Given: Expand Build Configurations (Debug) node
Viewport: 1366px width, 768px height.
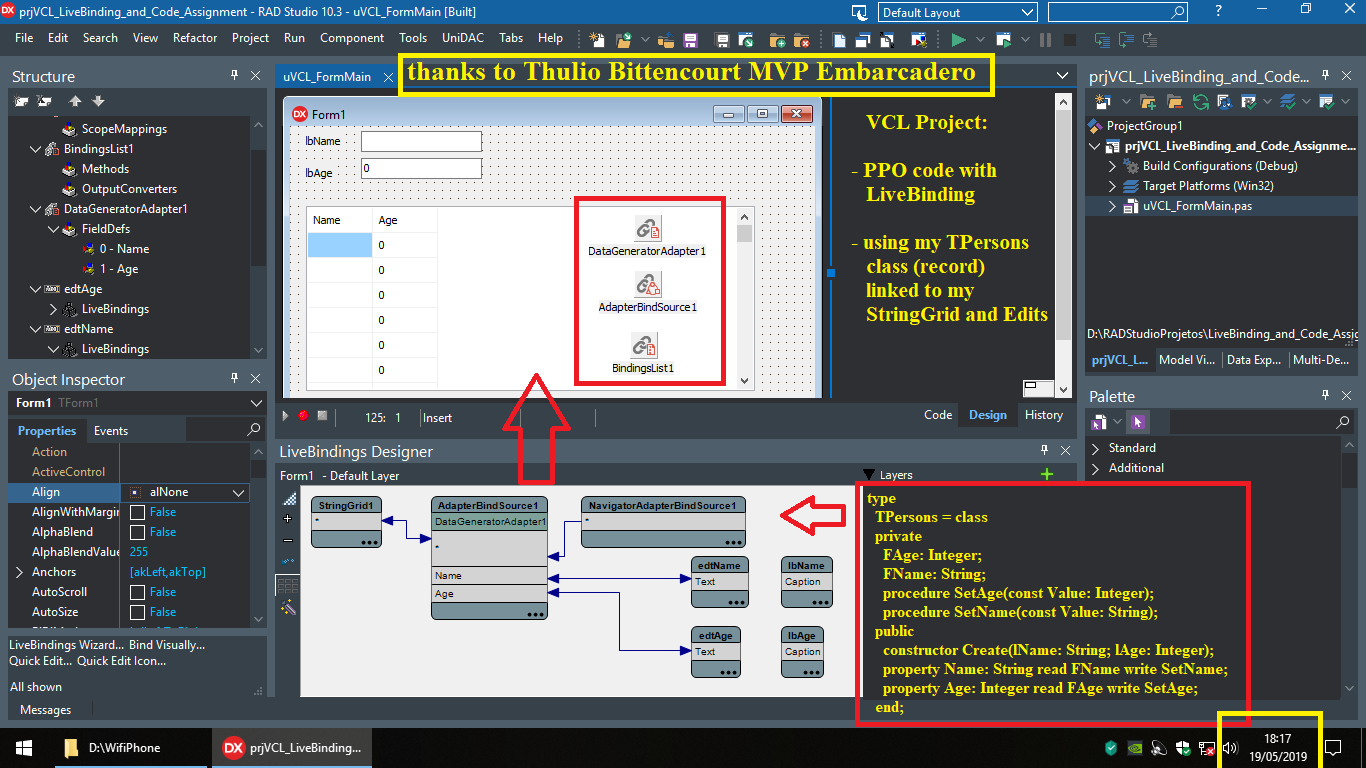Looking at the screenshot, I should point(1113,166).
